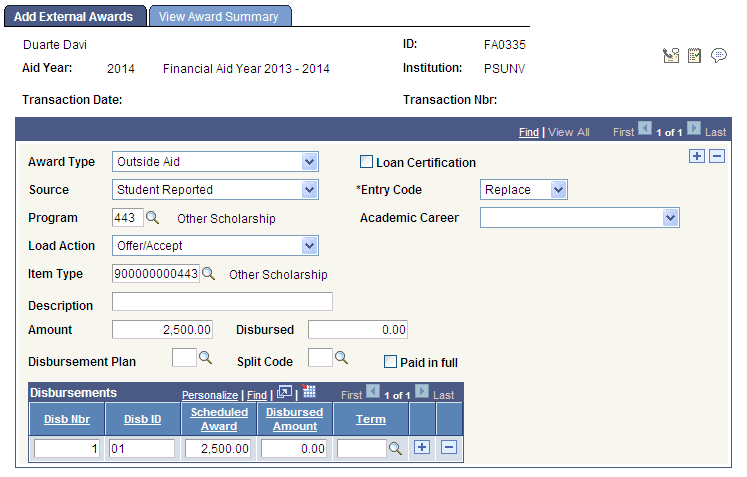Click the Amount field showing 2,500.00
This screenshot has width=747, height=477.
pos(162,329)
